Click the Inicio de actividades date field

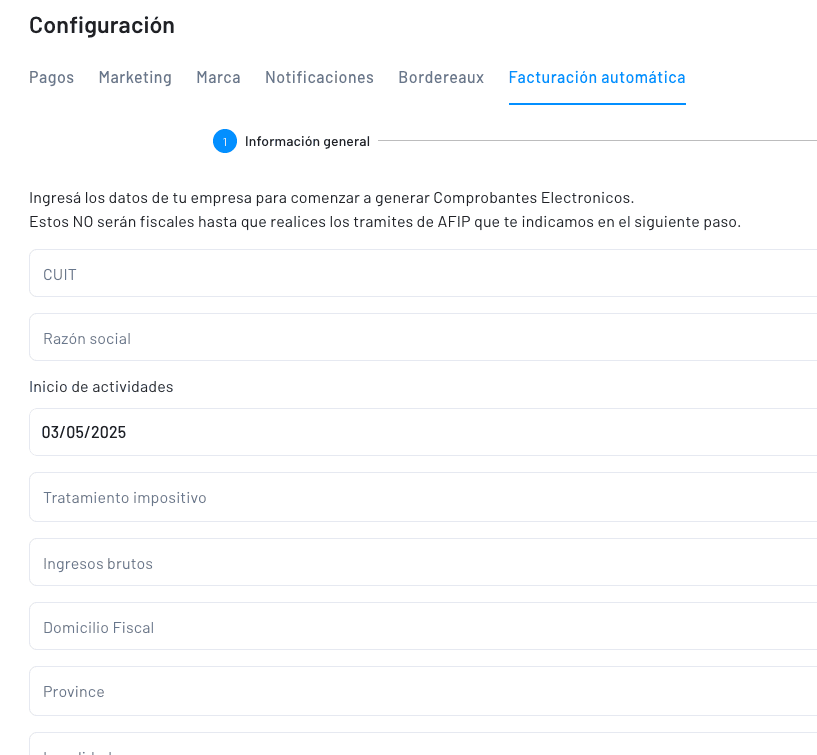420,432
